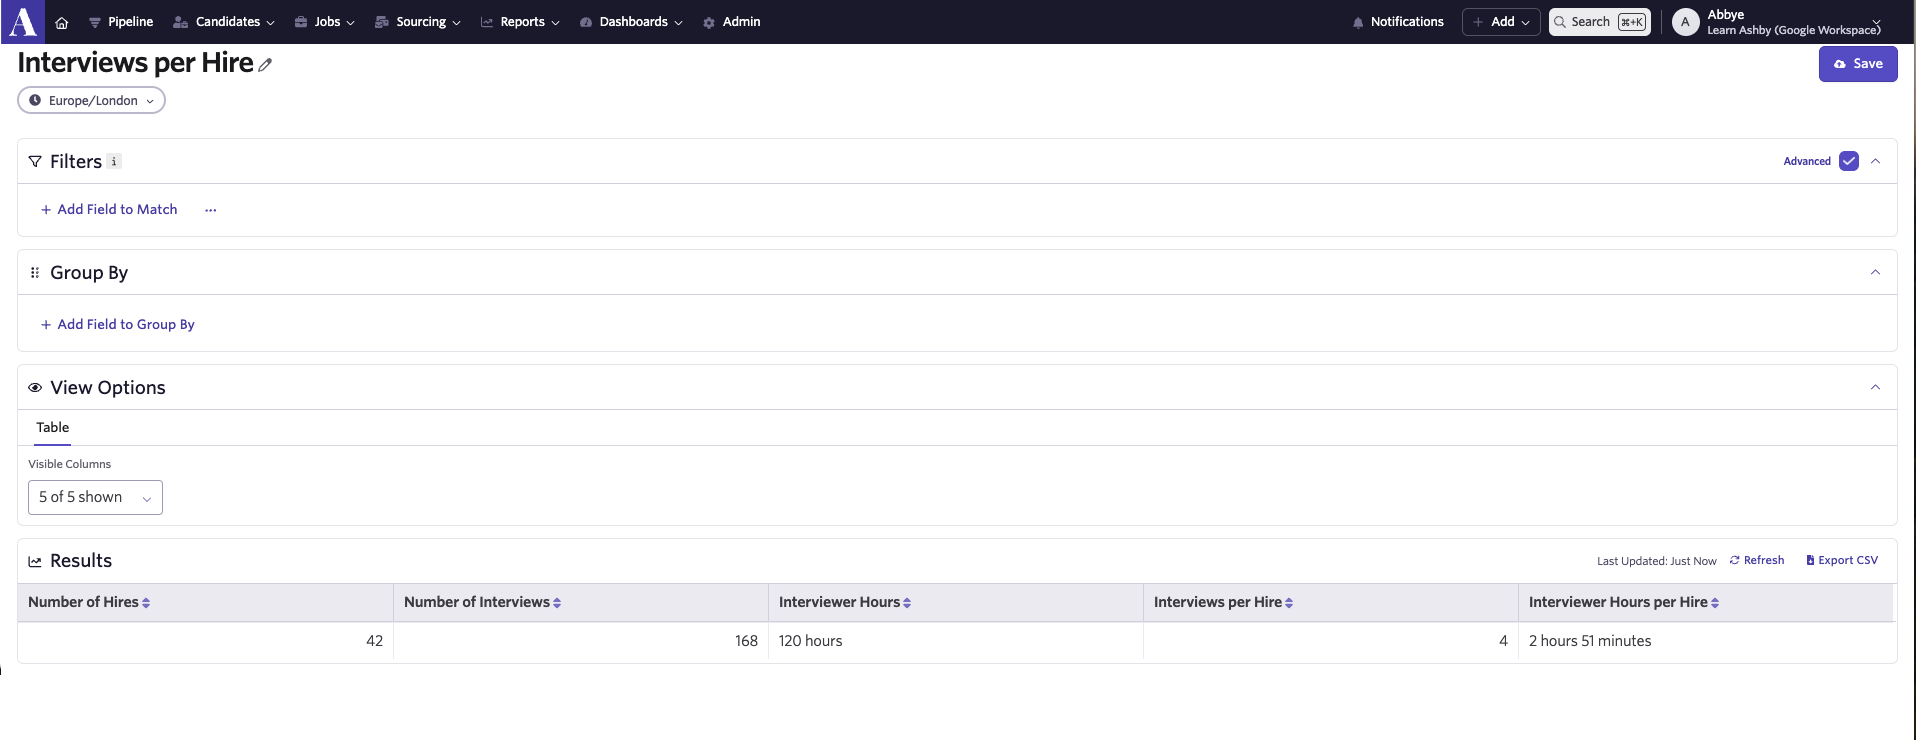Open the Dashboards menu

(631, 22)
